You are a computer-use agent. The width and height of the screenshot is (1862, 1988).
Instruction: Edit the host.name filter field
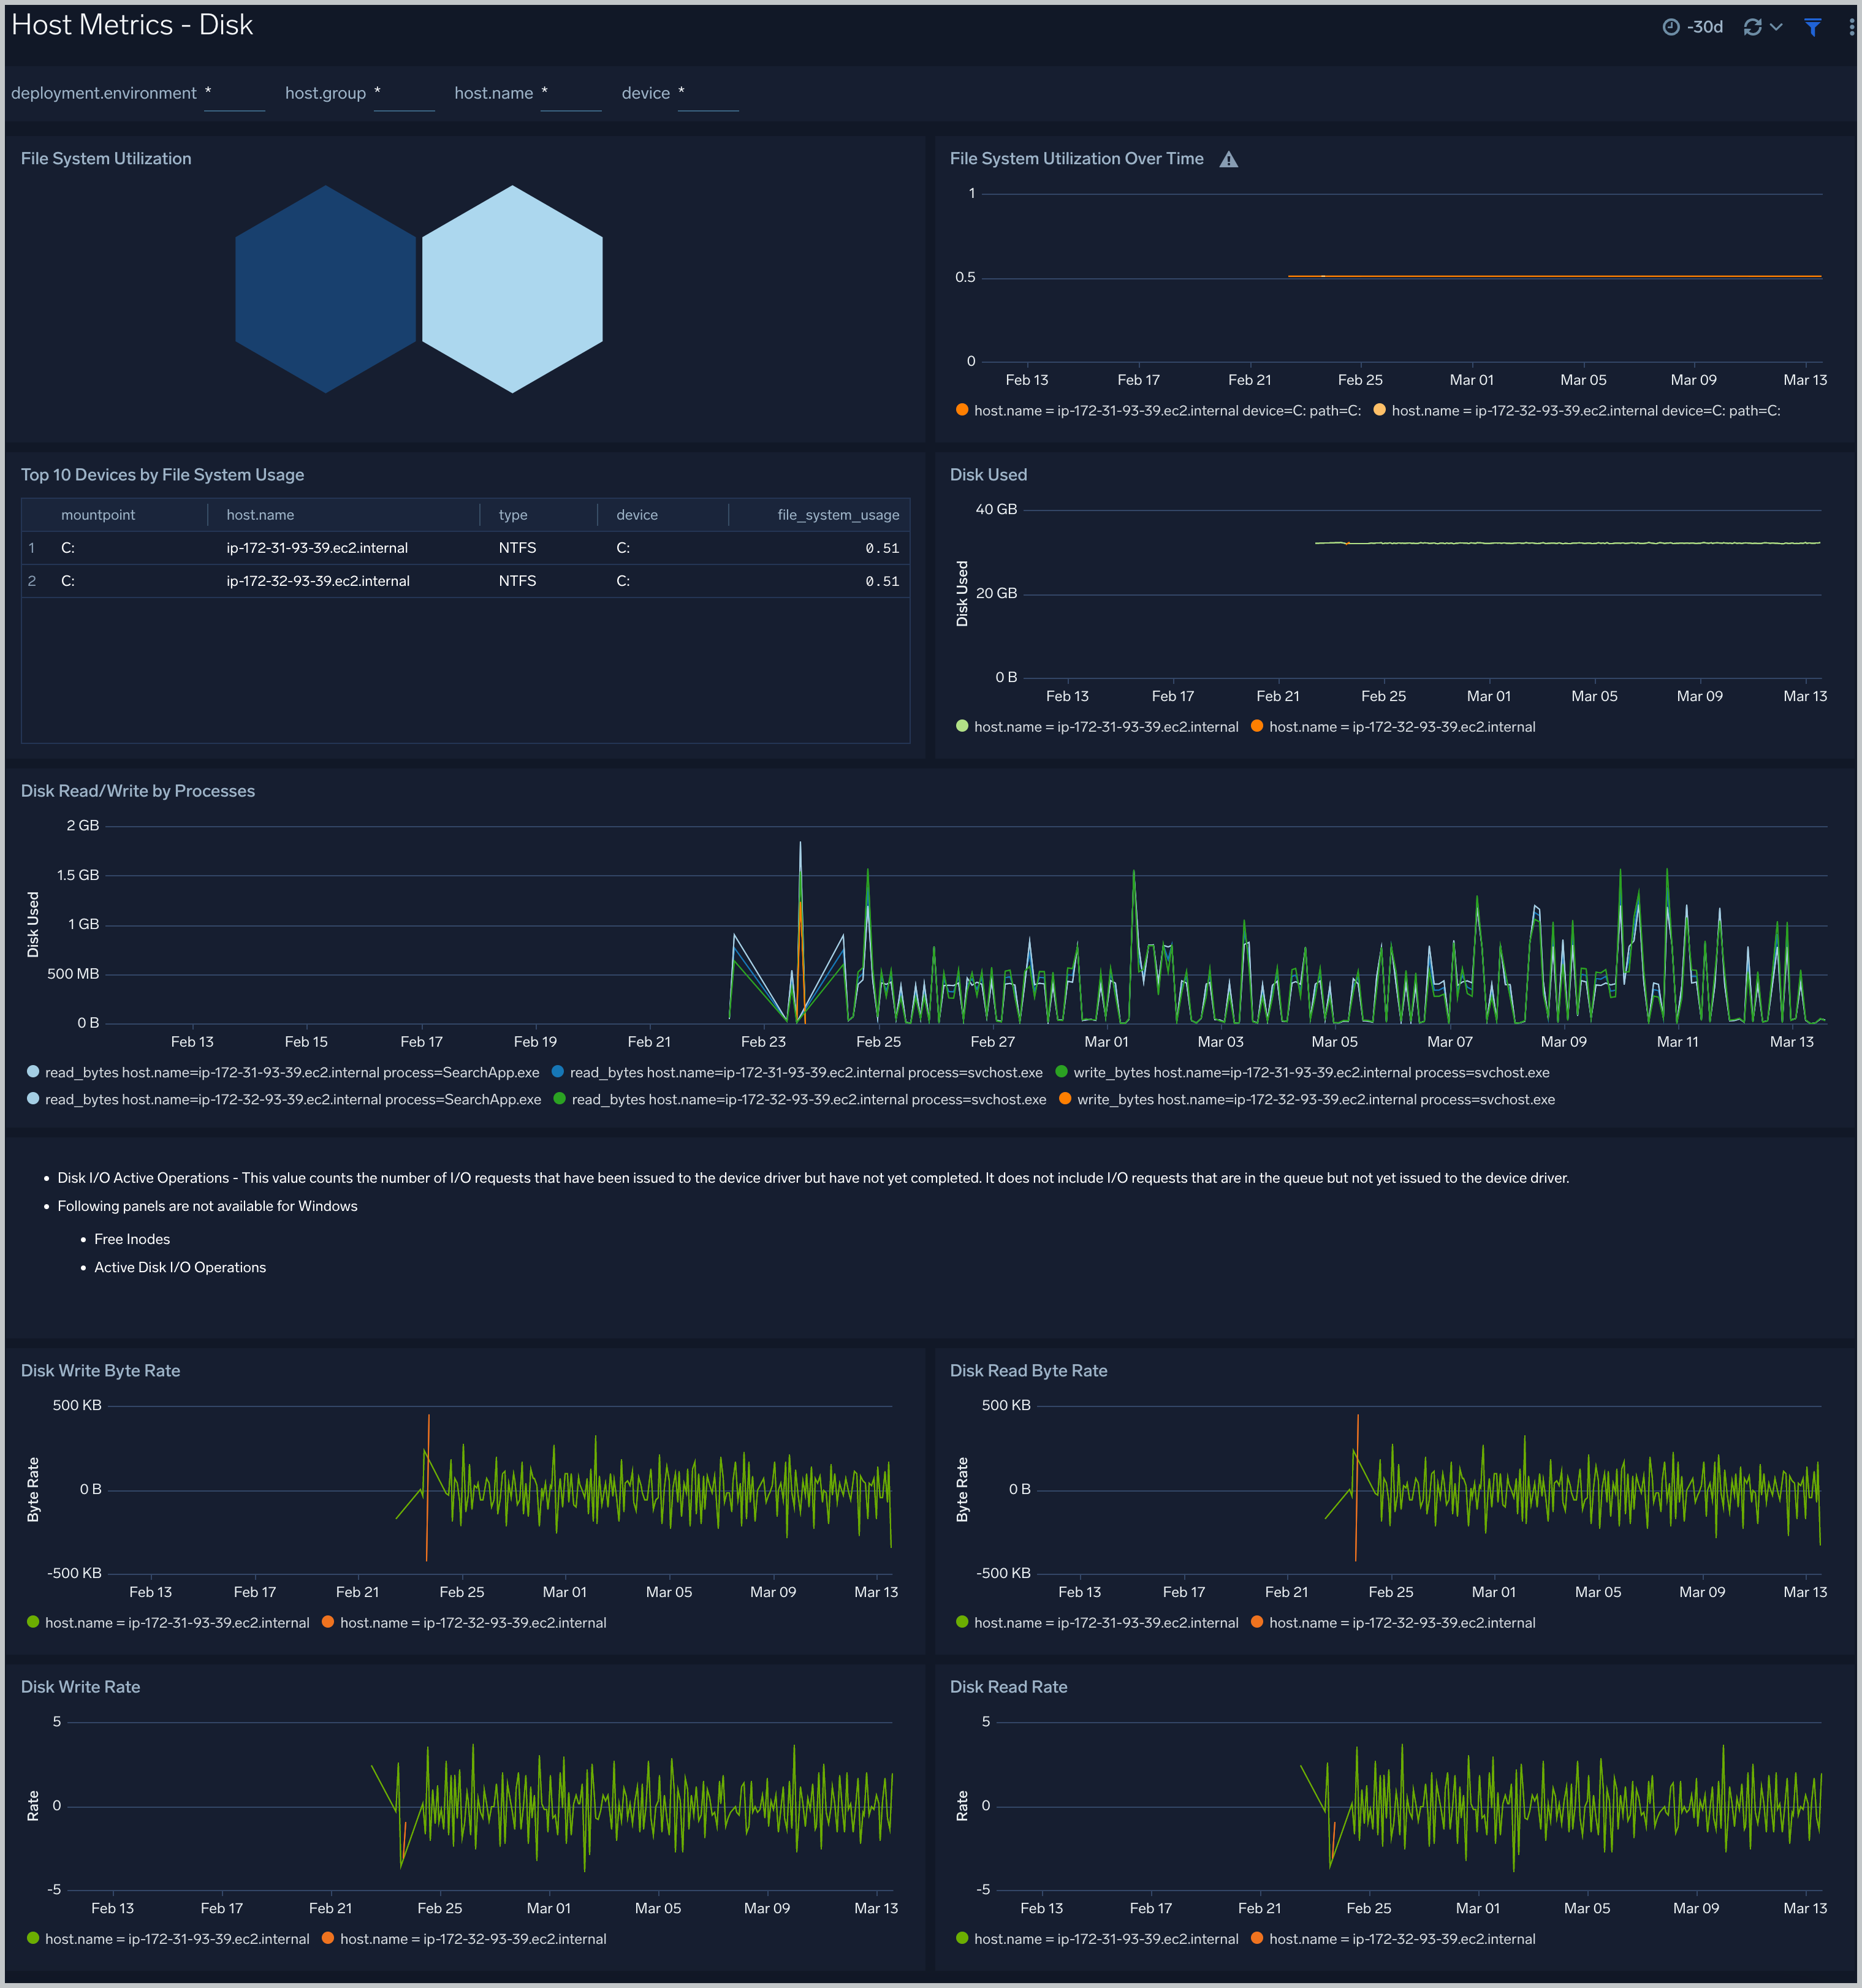571,93
